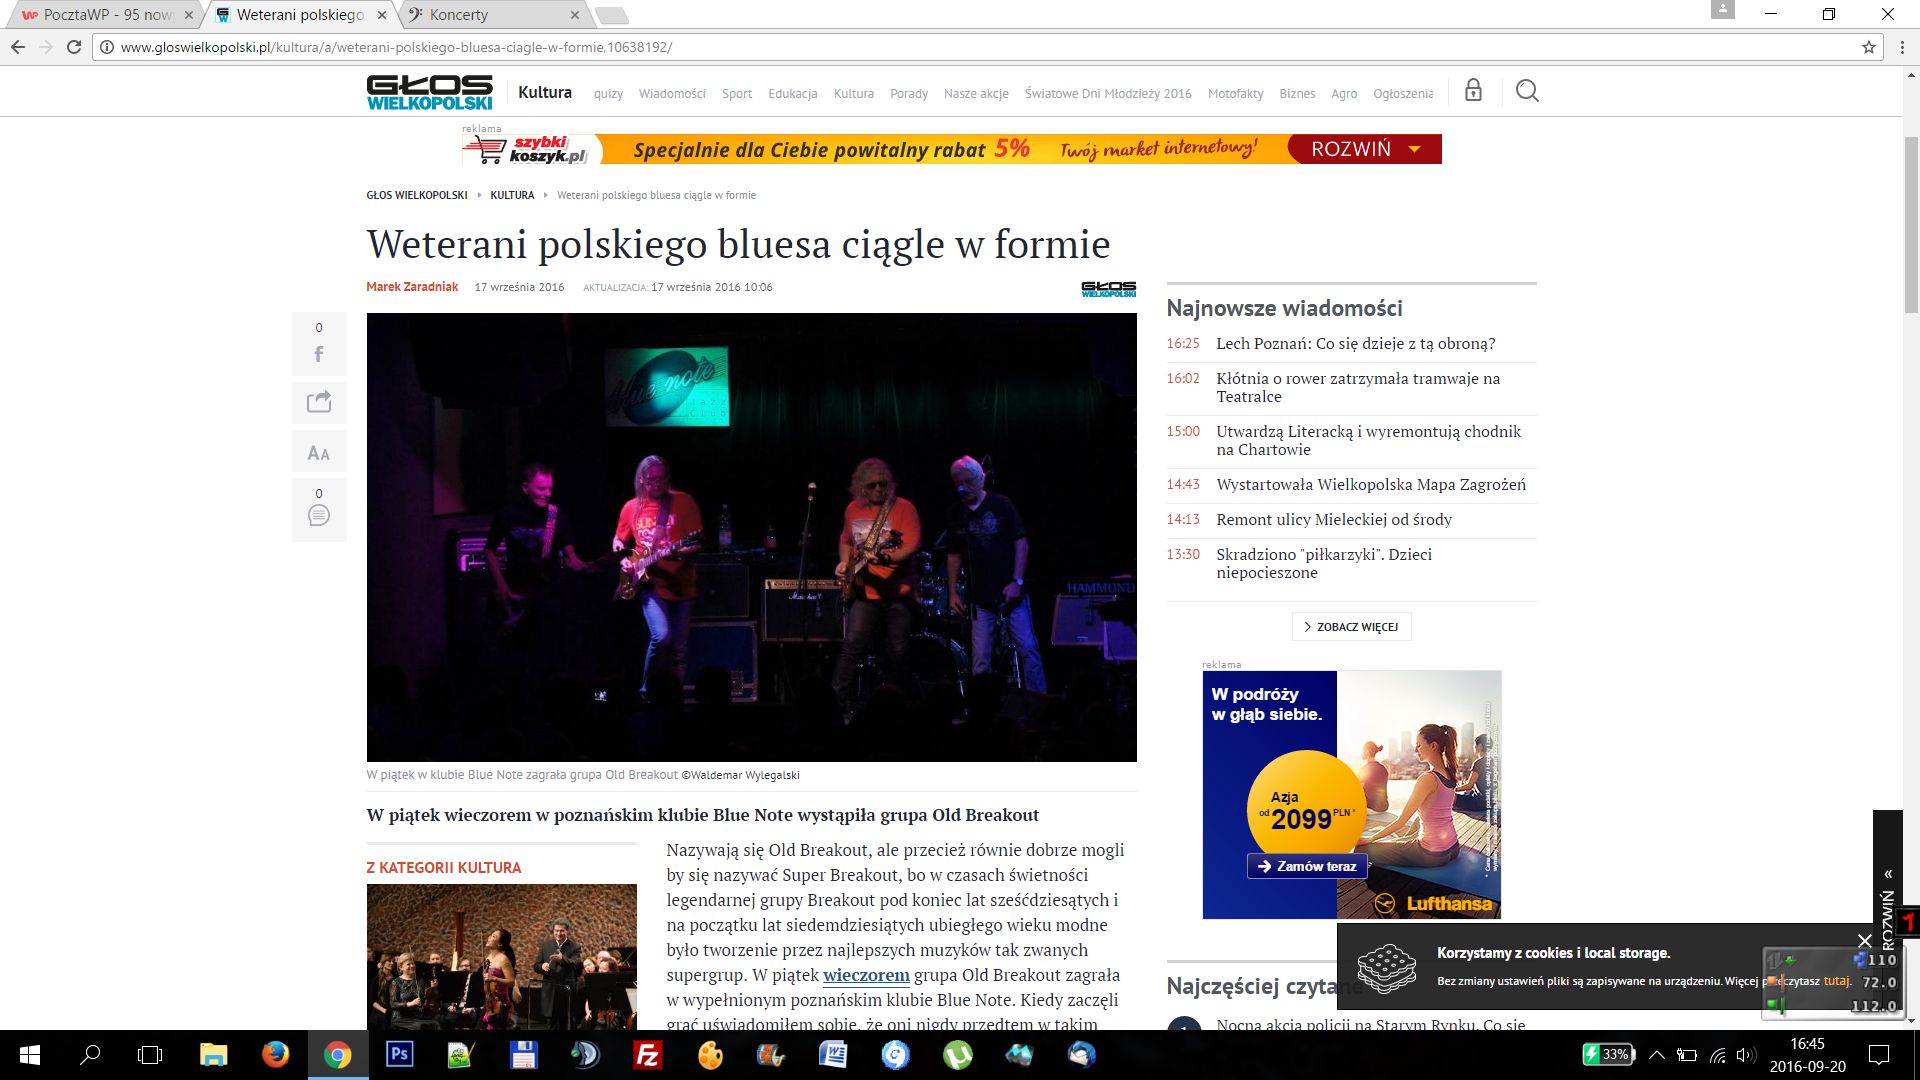Click the 'wieczorem' link in the article
The image size is (1920, 1080).
(866, 975)
